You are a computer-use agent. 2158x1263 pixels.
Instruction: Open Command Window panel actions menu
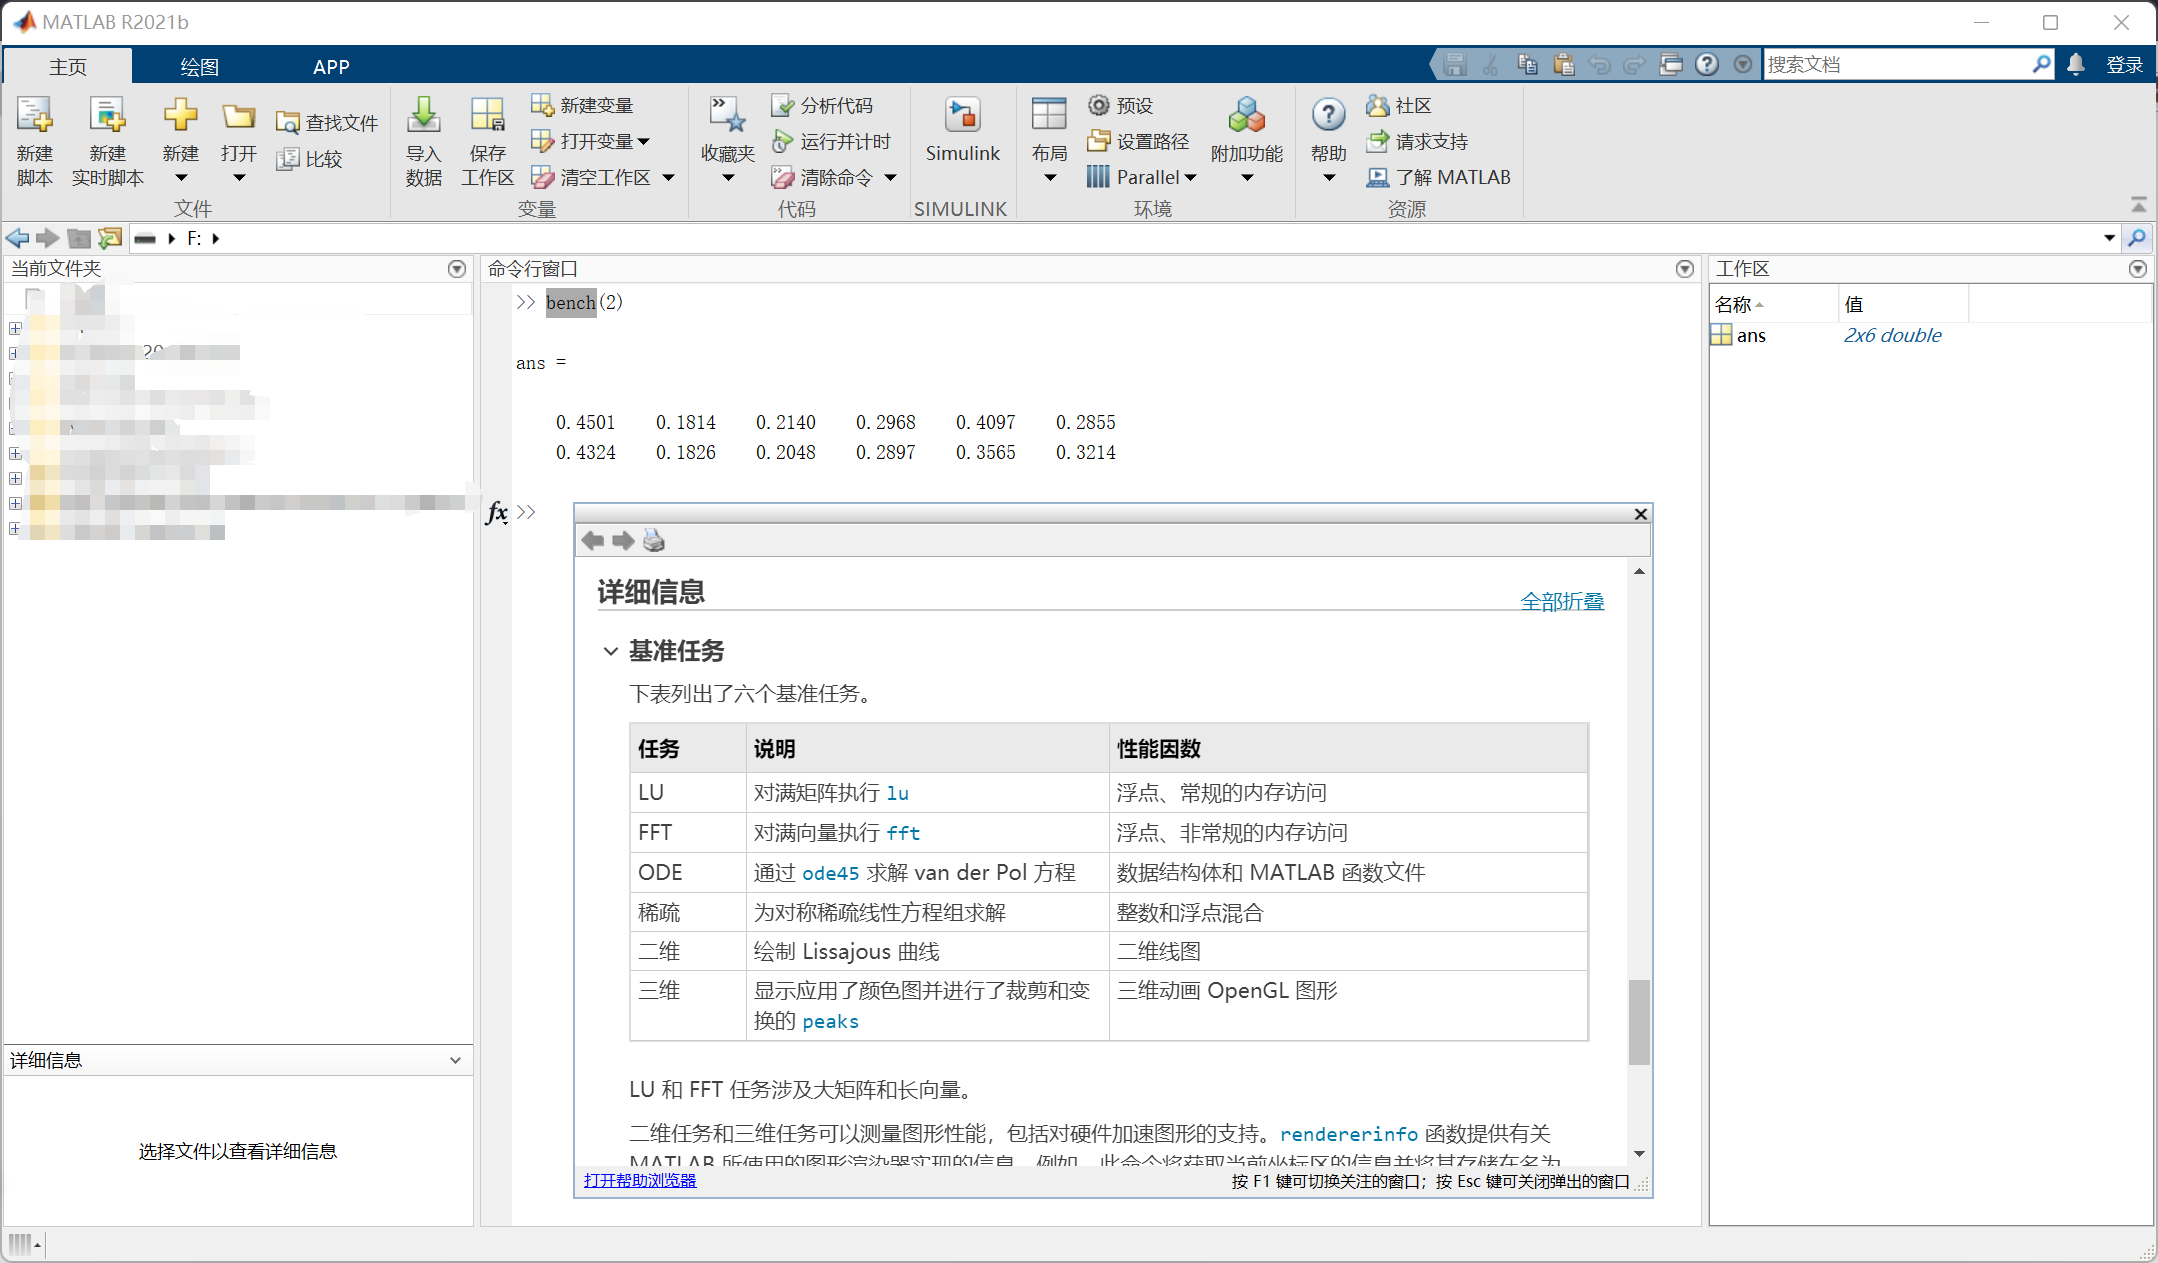pyautogui.click(x=1685, y=269)
